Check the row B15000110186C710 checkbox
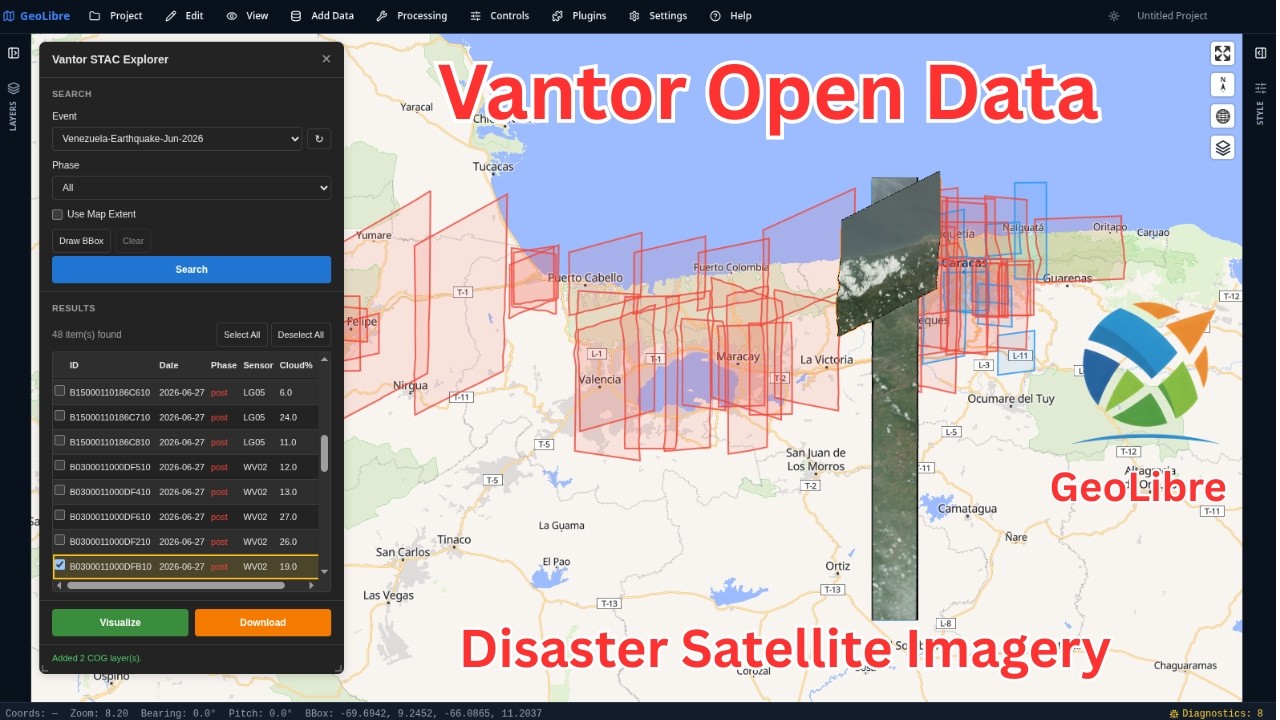 [60, 416]
